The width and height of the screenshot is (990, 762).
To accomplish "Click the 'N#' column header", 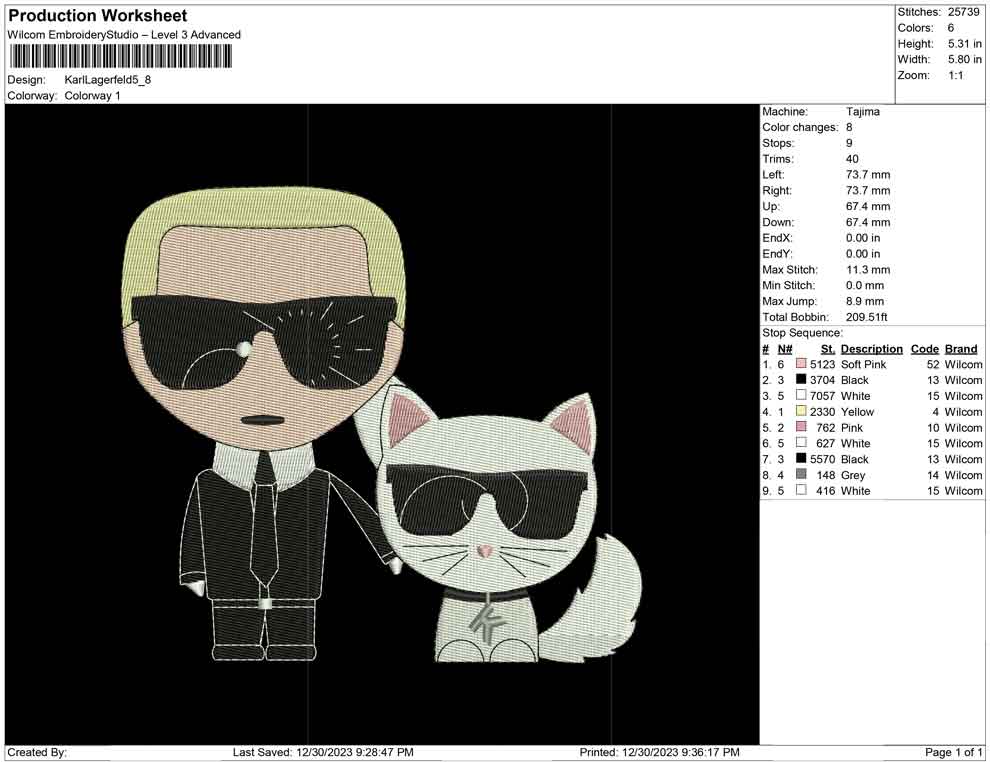I will point(785,348).
